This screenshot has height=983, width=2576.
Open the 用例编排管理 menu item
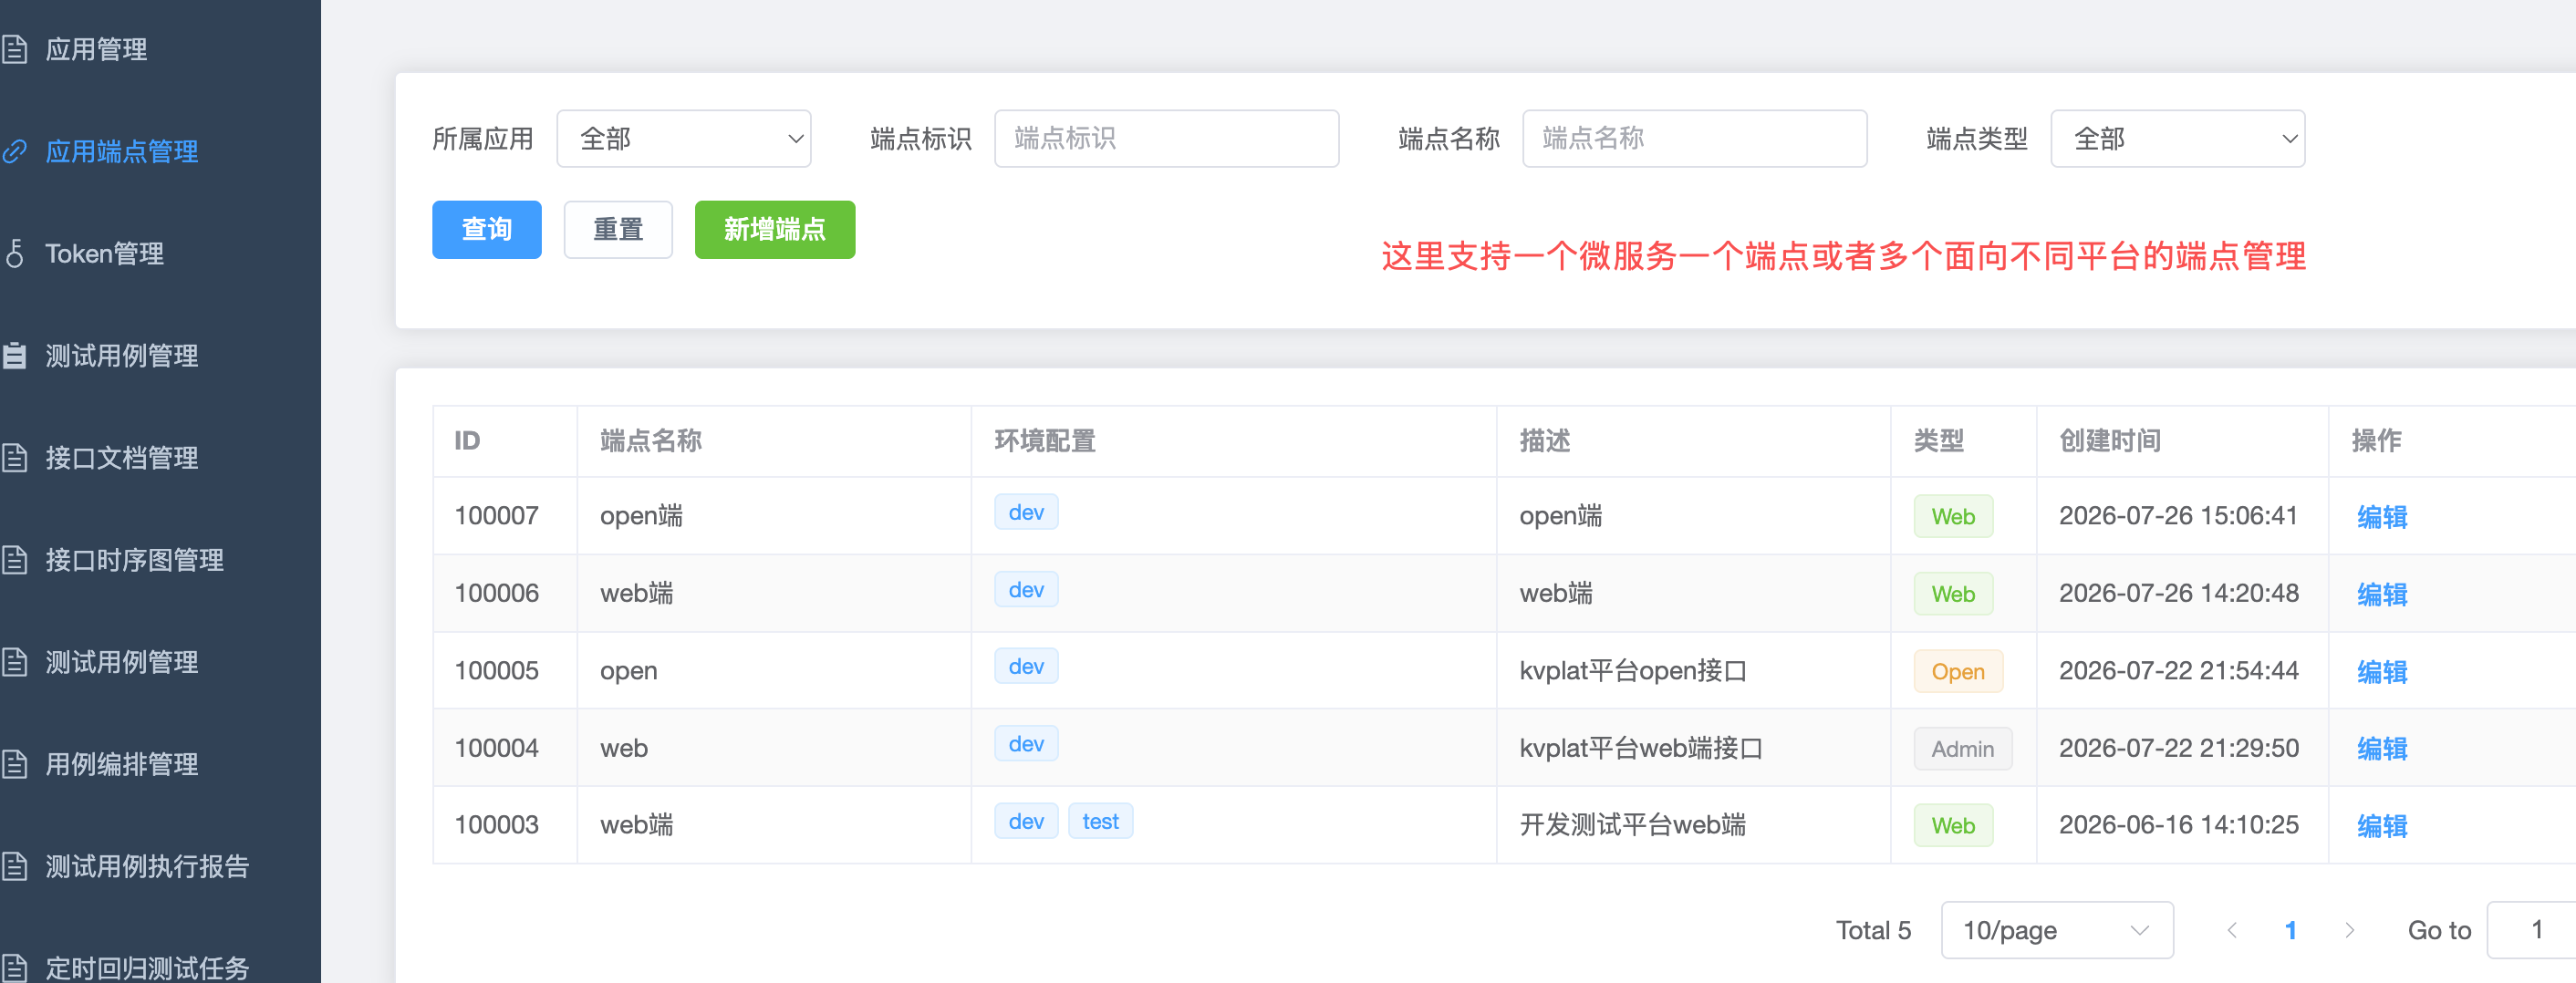coord(121,764)
